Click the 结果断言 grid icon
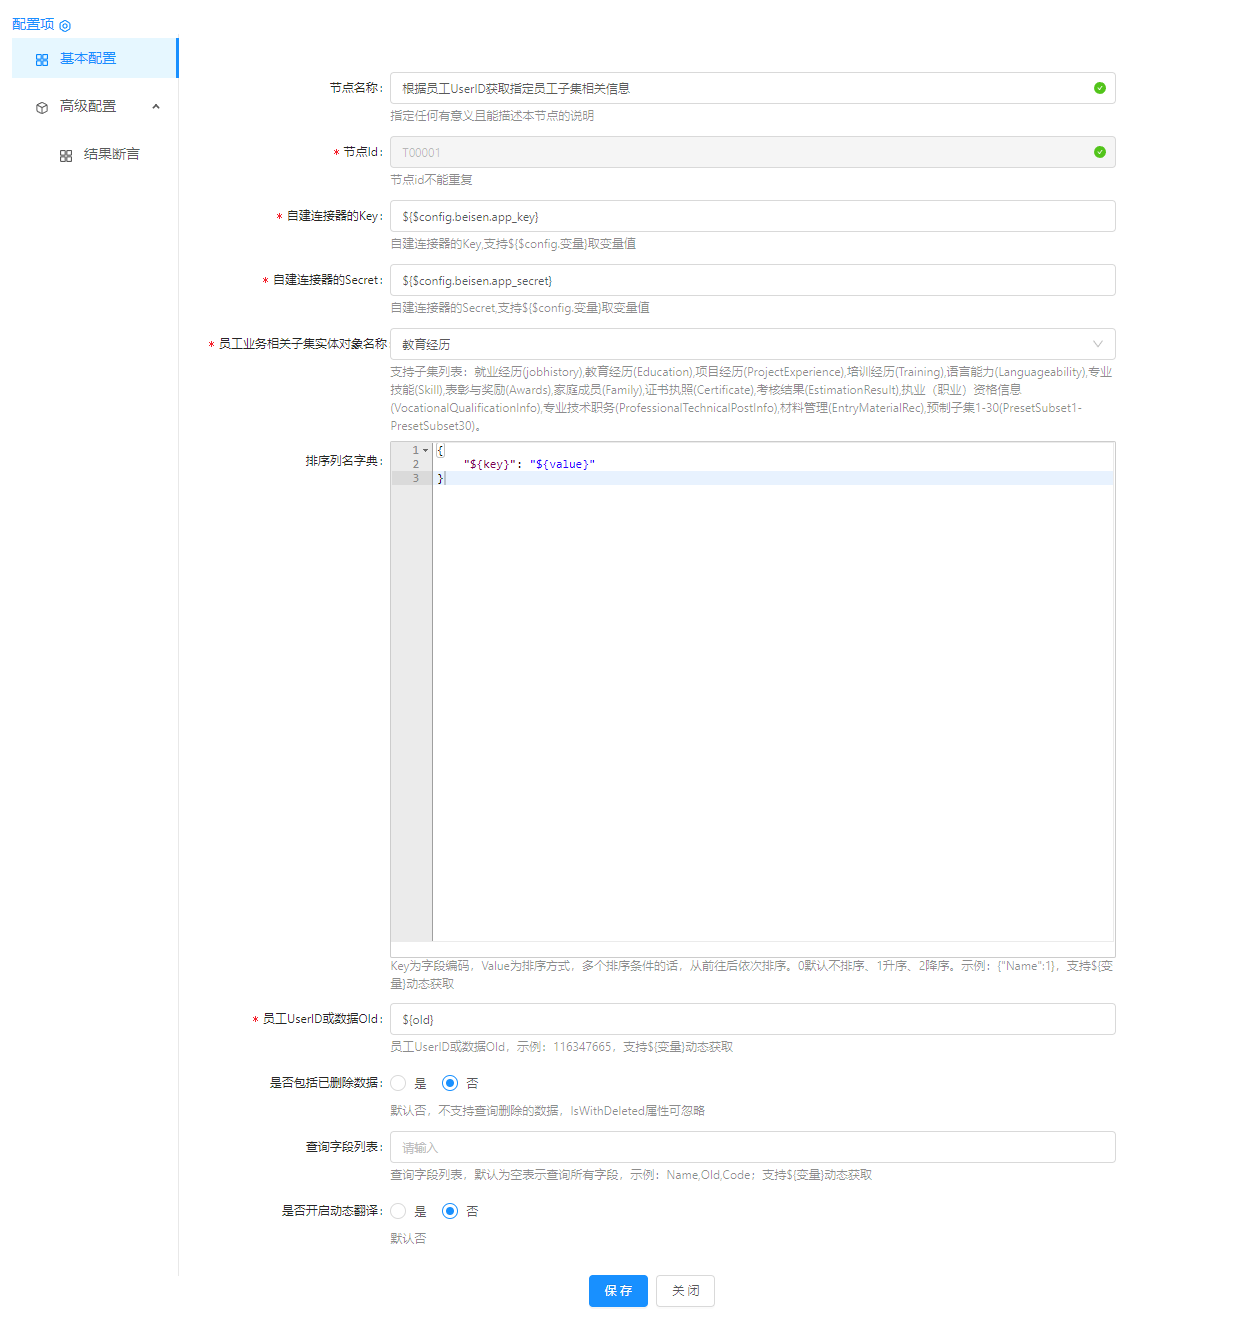Image resolution: width=1236 pixels, height=1323 pixels. point(65,154)
